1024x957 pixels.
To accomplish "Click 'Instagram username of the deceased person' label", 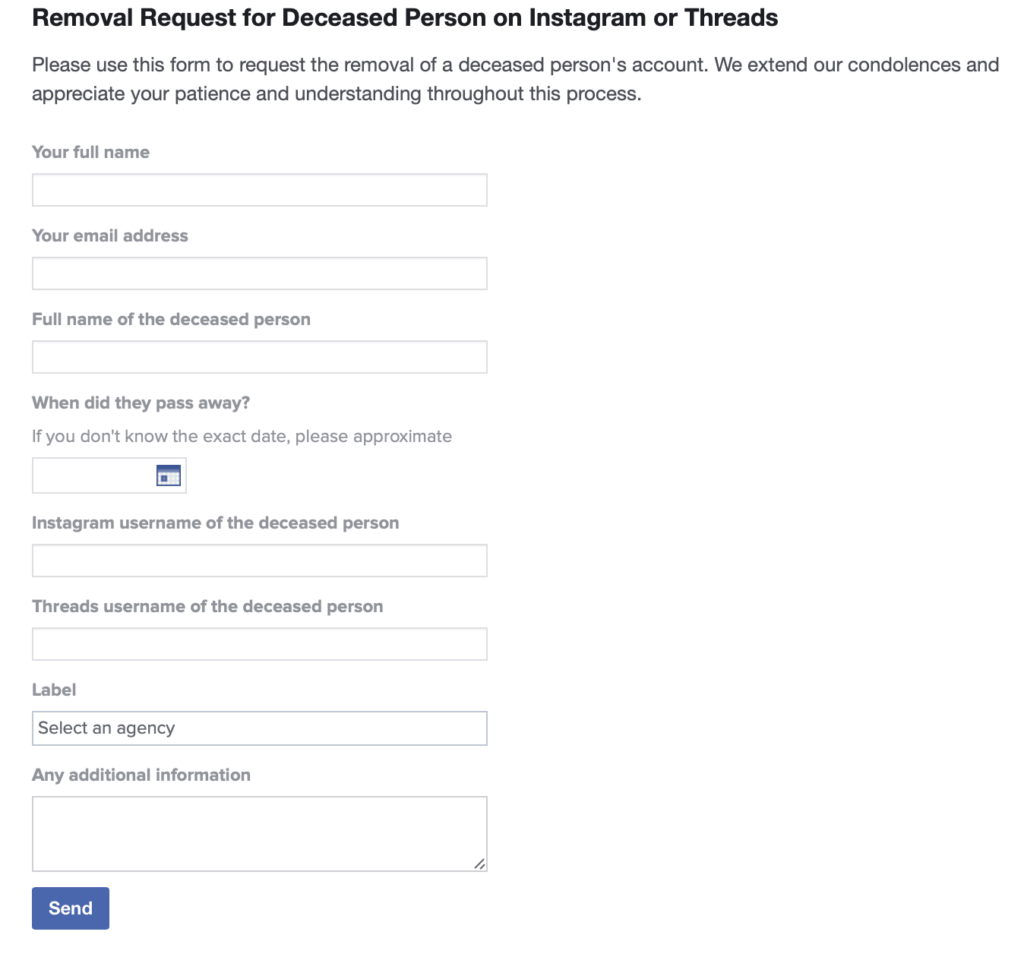I will [215, 523].
